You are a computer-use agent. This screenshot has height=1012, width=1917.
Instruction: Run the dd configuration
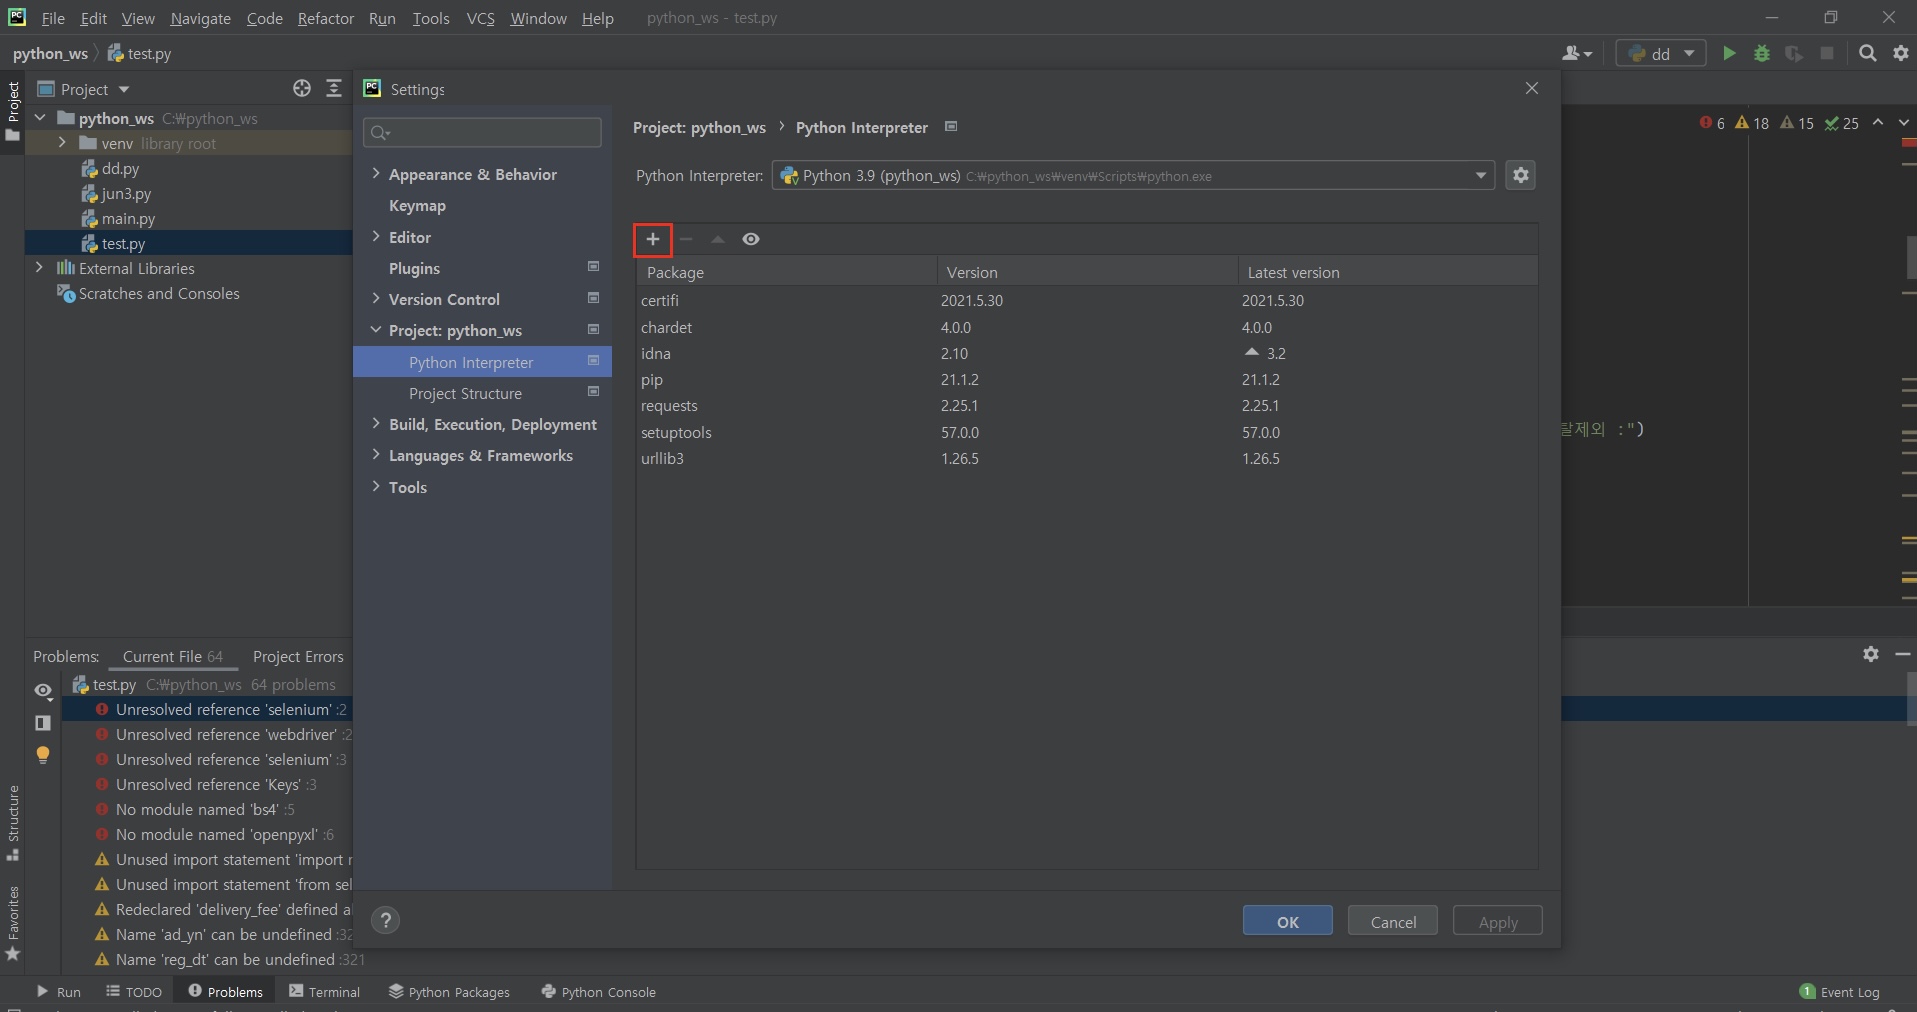pos(1729,53)
